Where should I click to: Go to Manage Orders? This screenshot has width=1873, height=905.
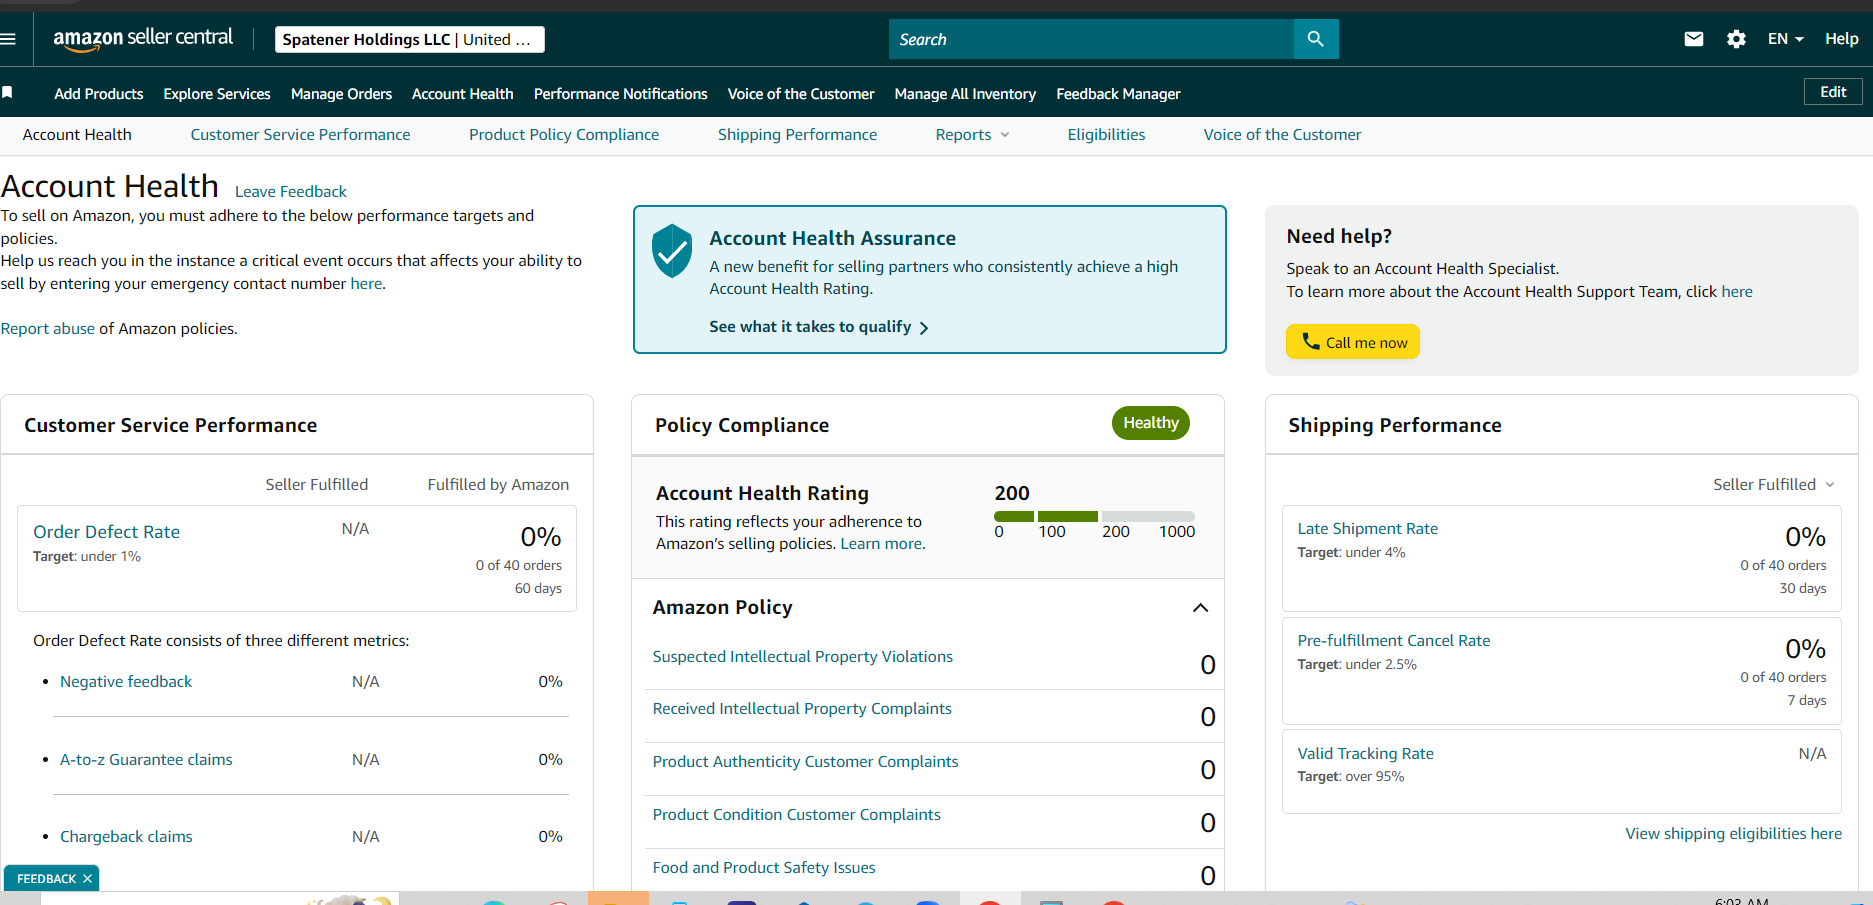coord(341,94)
